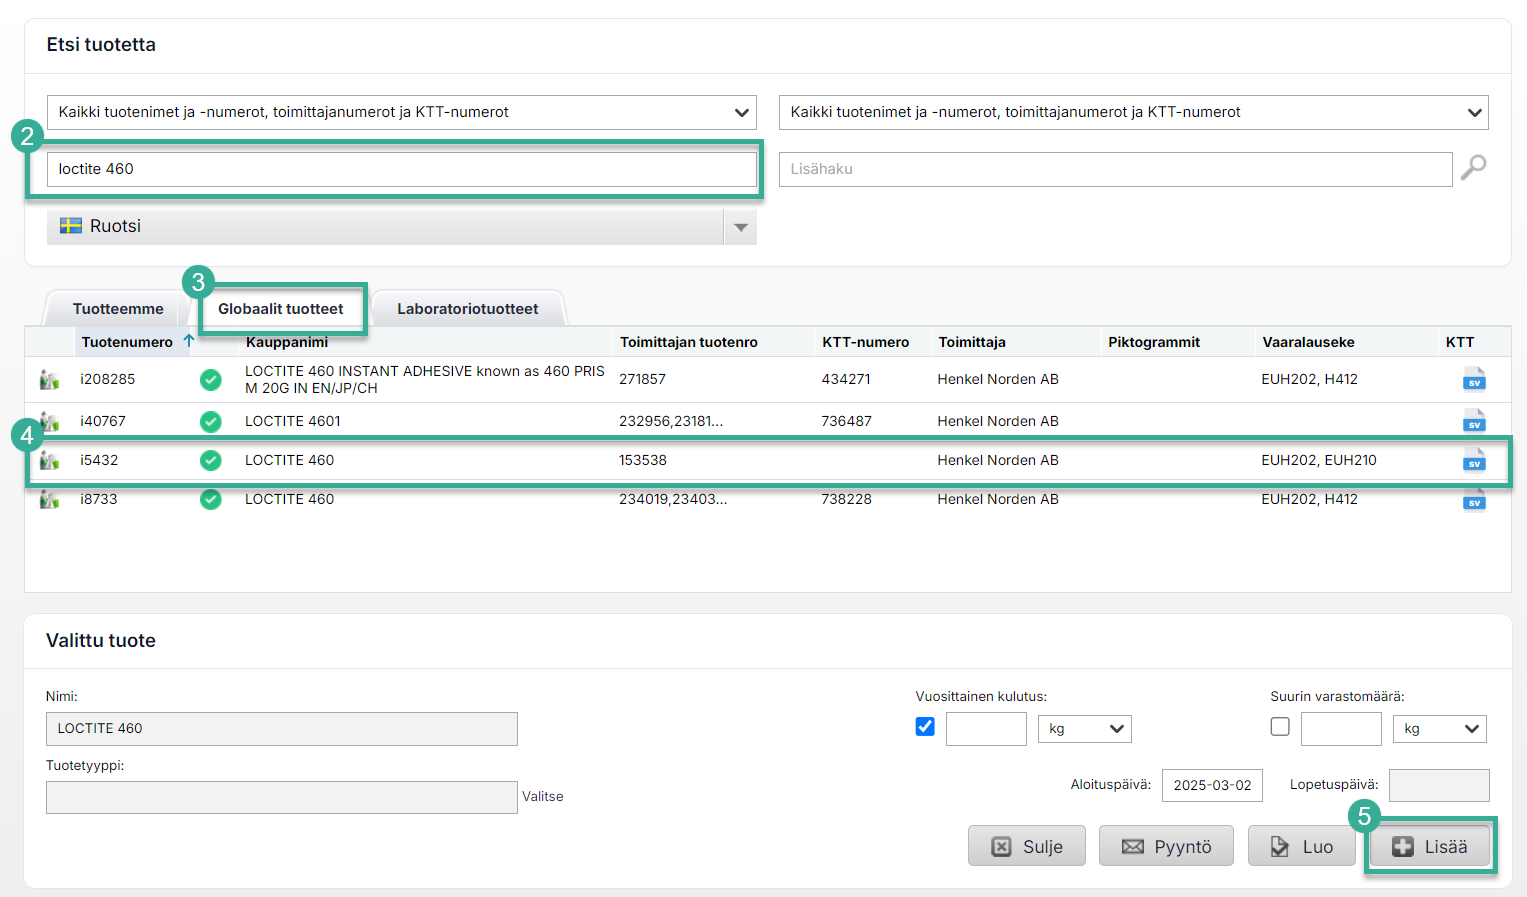This screenshot has height=897, width=1527.
Task: Open KTT document icon for row i208285
Action: (x=1474, y=379)
